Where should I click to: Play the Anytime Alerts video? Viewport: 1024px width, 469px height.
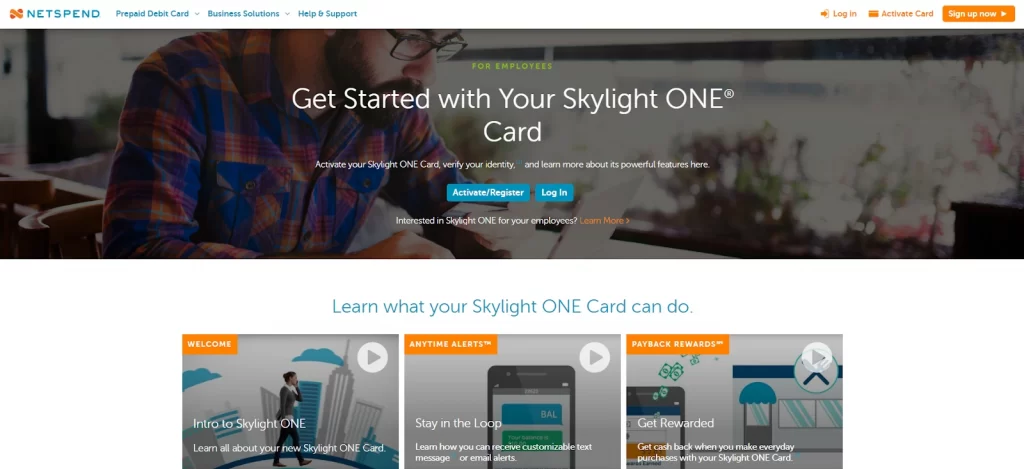pos(594,357)
